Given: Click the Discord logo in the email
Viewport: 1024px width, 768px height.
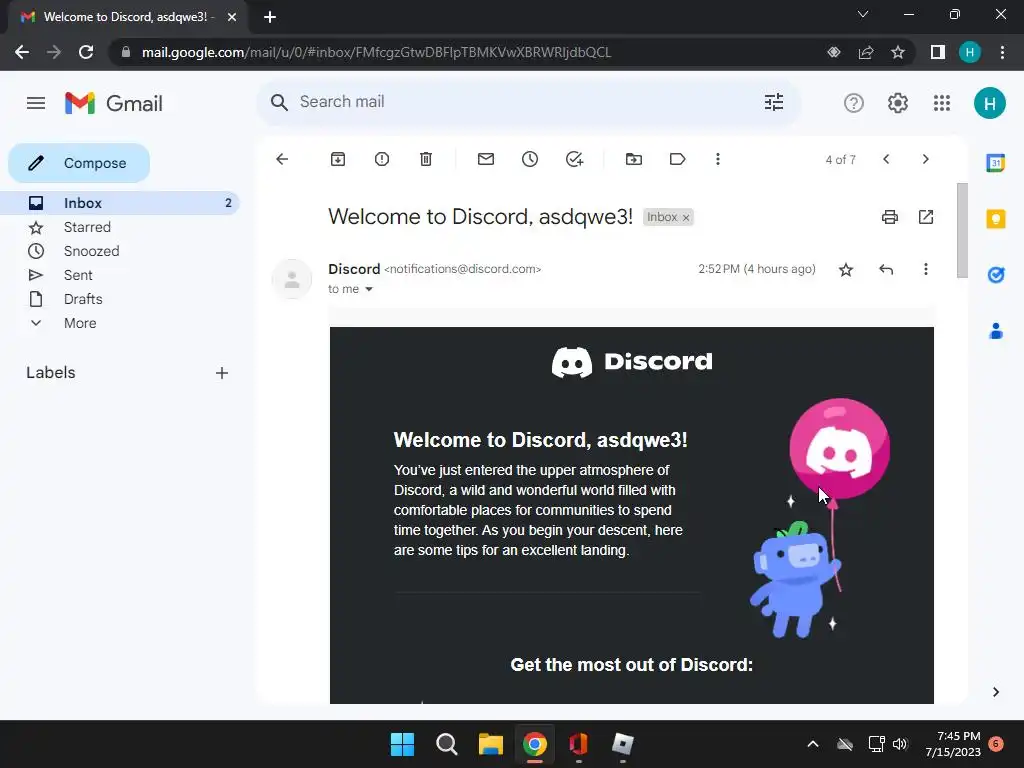Looking at the screenshot, I should [x=632, y=362].
